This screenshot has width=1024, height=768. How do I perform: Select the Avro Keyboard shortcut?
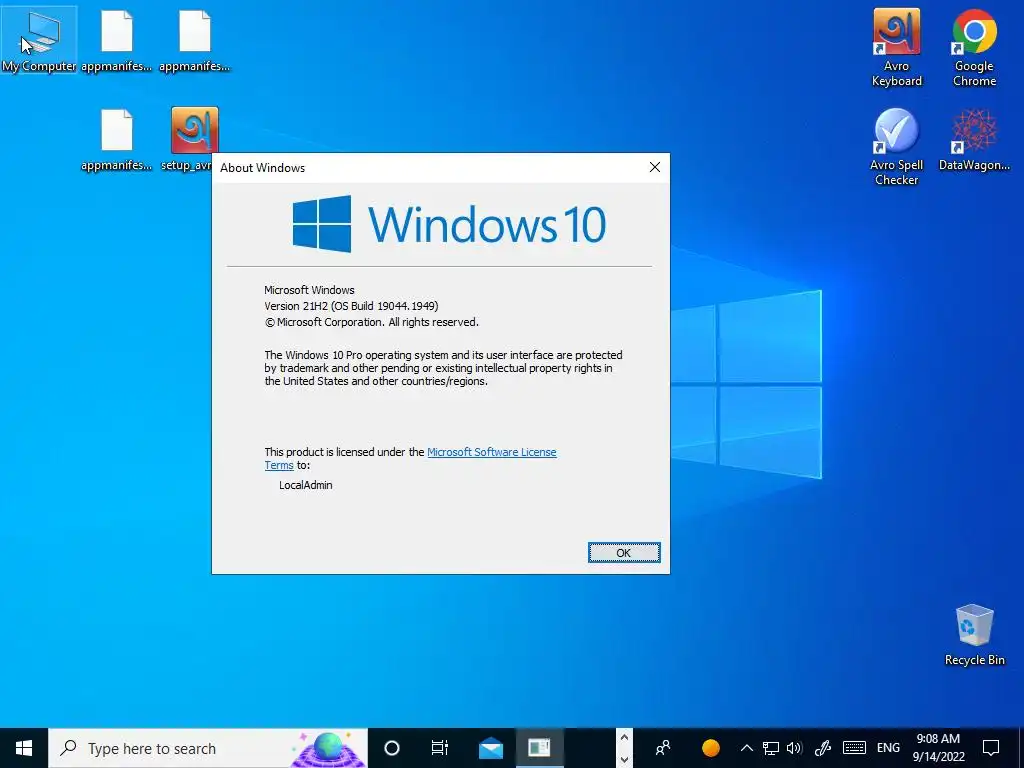[897, 48]
